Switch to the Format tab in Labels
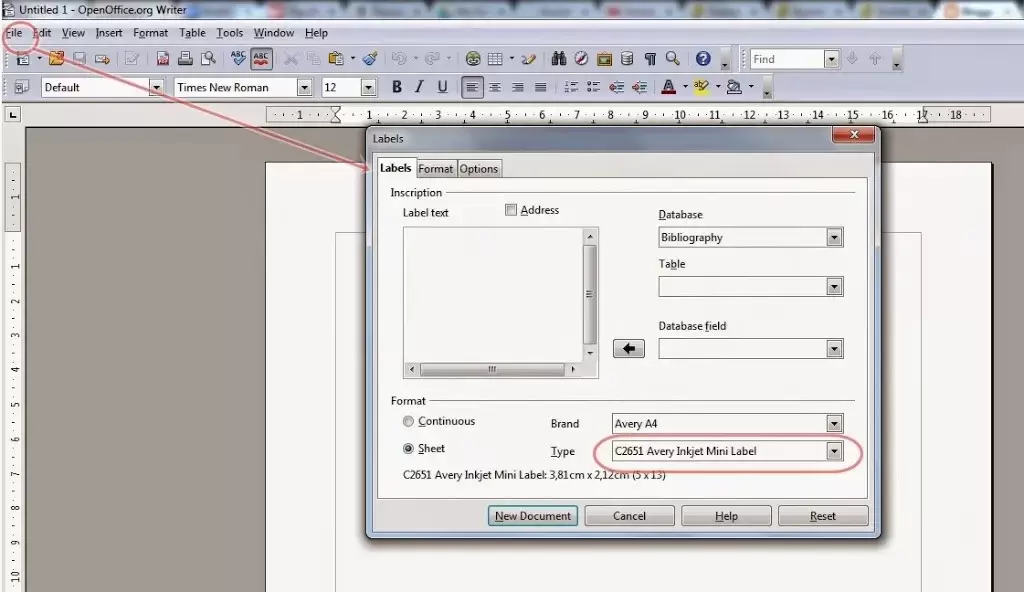Image resolution: width=1024 pixels, height=592 pixels. tap(436, 169)
